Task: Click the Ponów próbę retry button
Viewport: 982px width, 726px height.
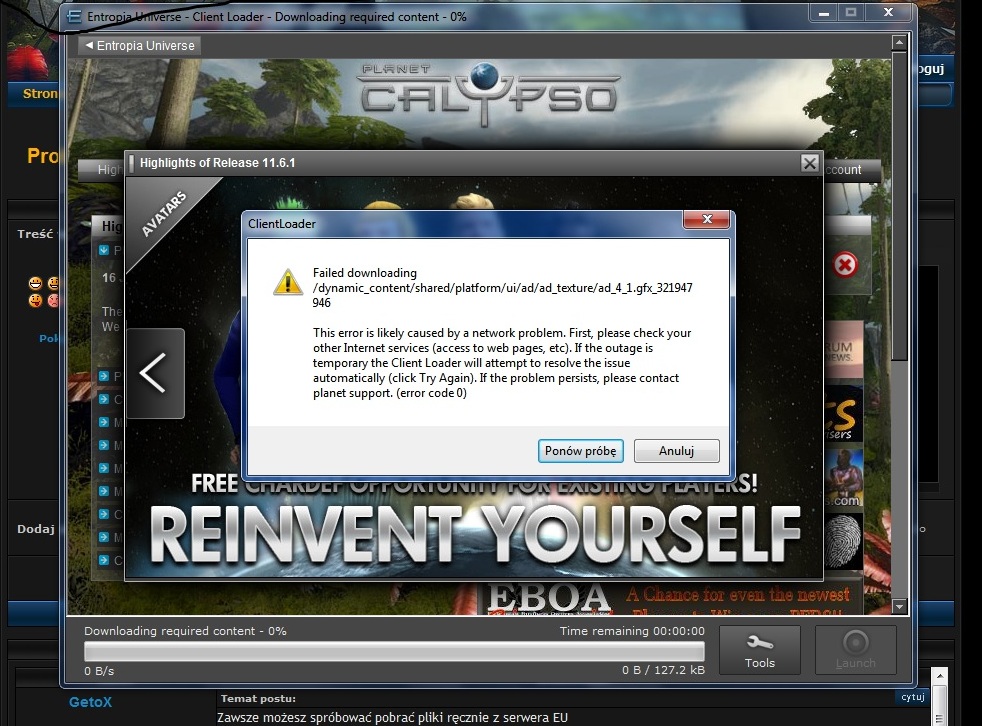Action: click(x=581, y=451)
